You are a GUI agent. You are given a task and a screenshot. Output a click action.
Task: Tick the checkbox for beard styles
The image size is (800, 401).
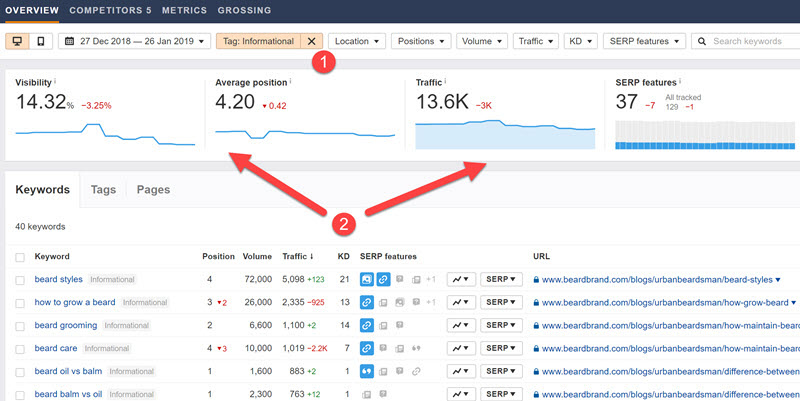[x=20, y=280]
